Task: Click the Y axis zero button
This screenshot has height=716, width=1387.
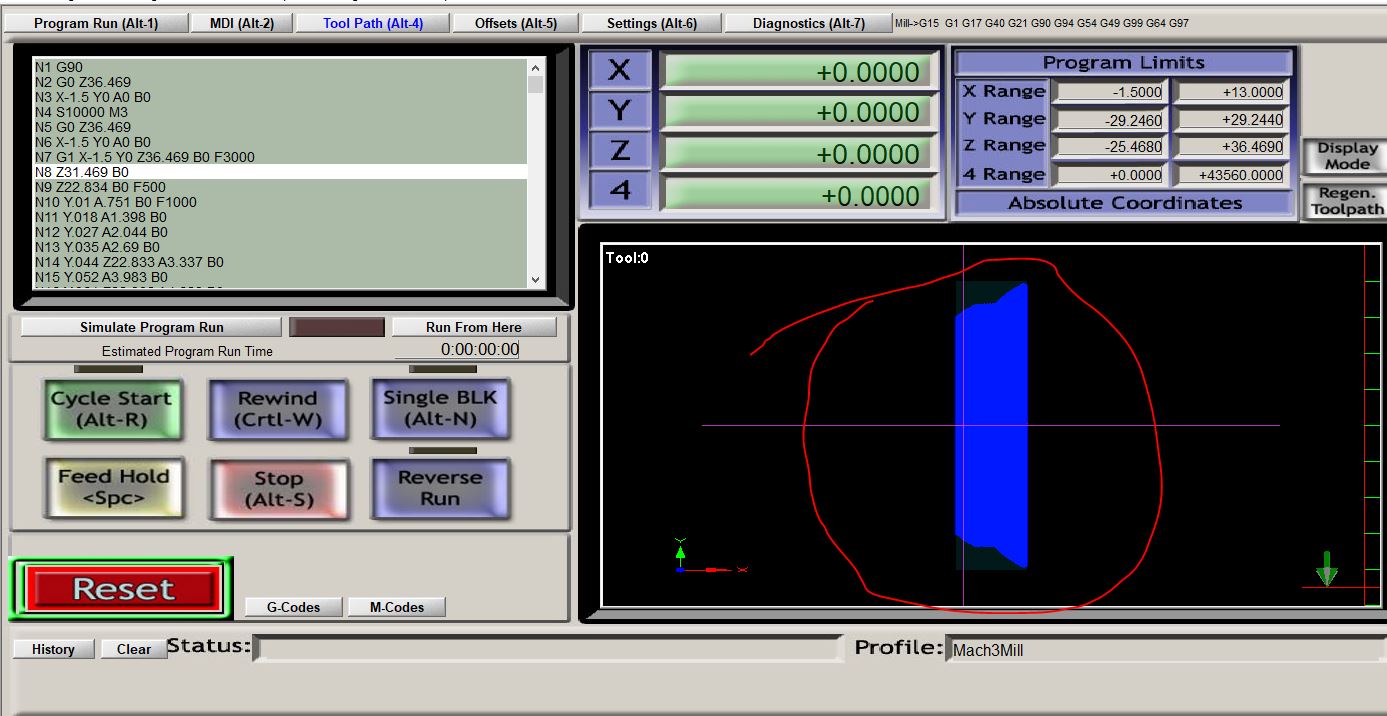Action: 619,112
